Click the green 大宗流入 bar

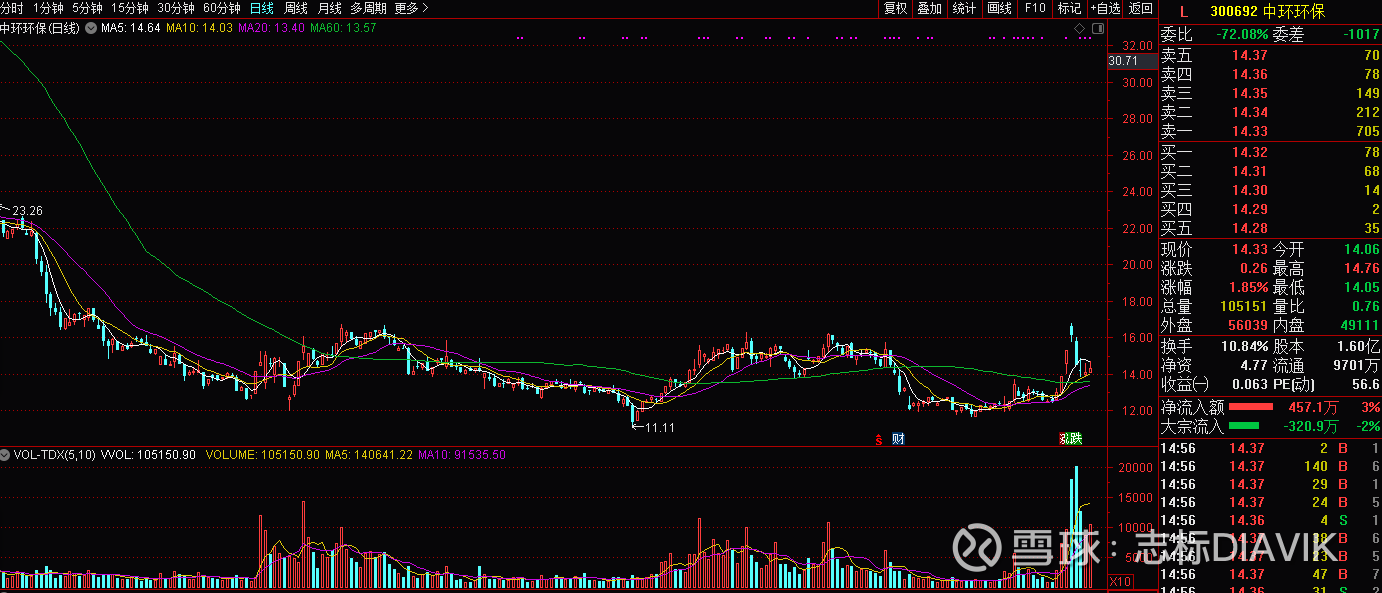1244,426
